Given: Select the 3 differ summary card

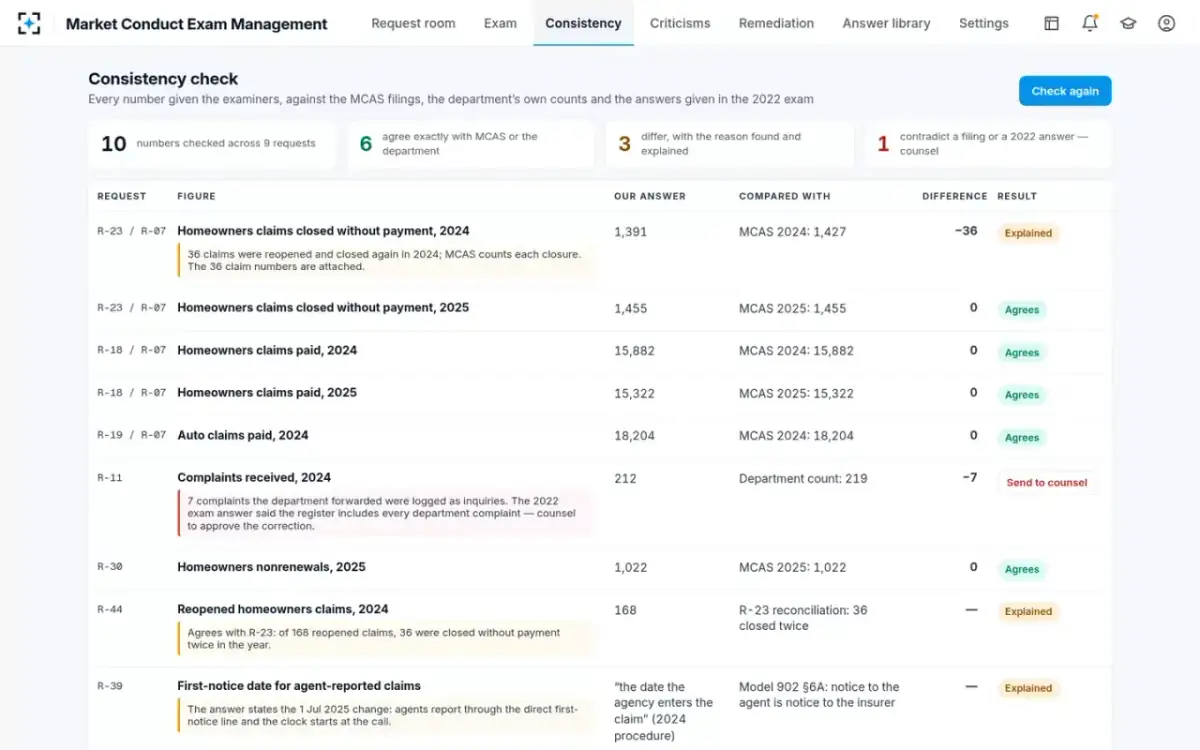Looking at the screenshot, I should point(729,144).
